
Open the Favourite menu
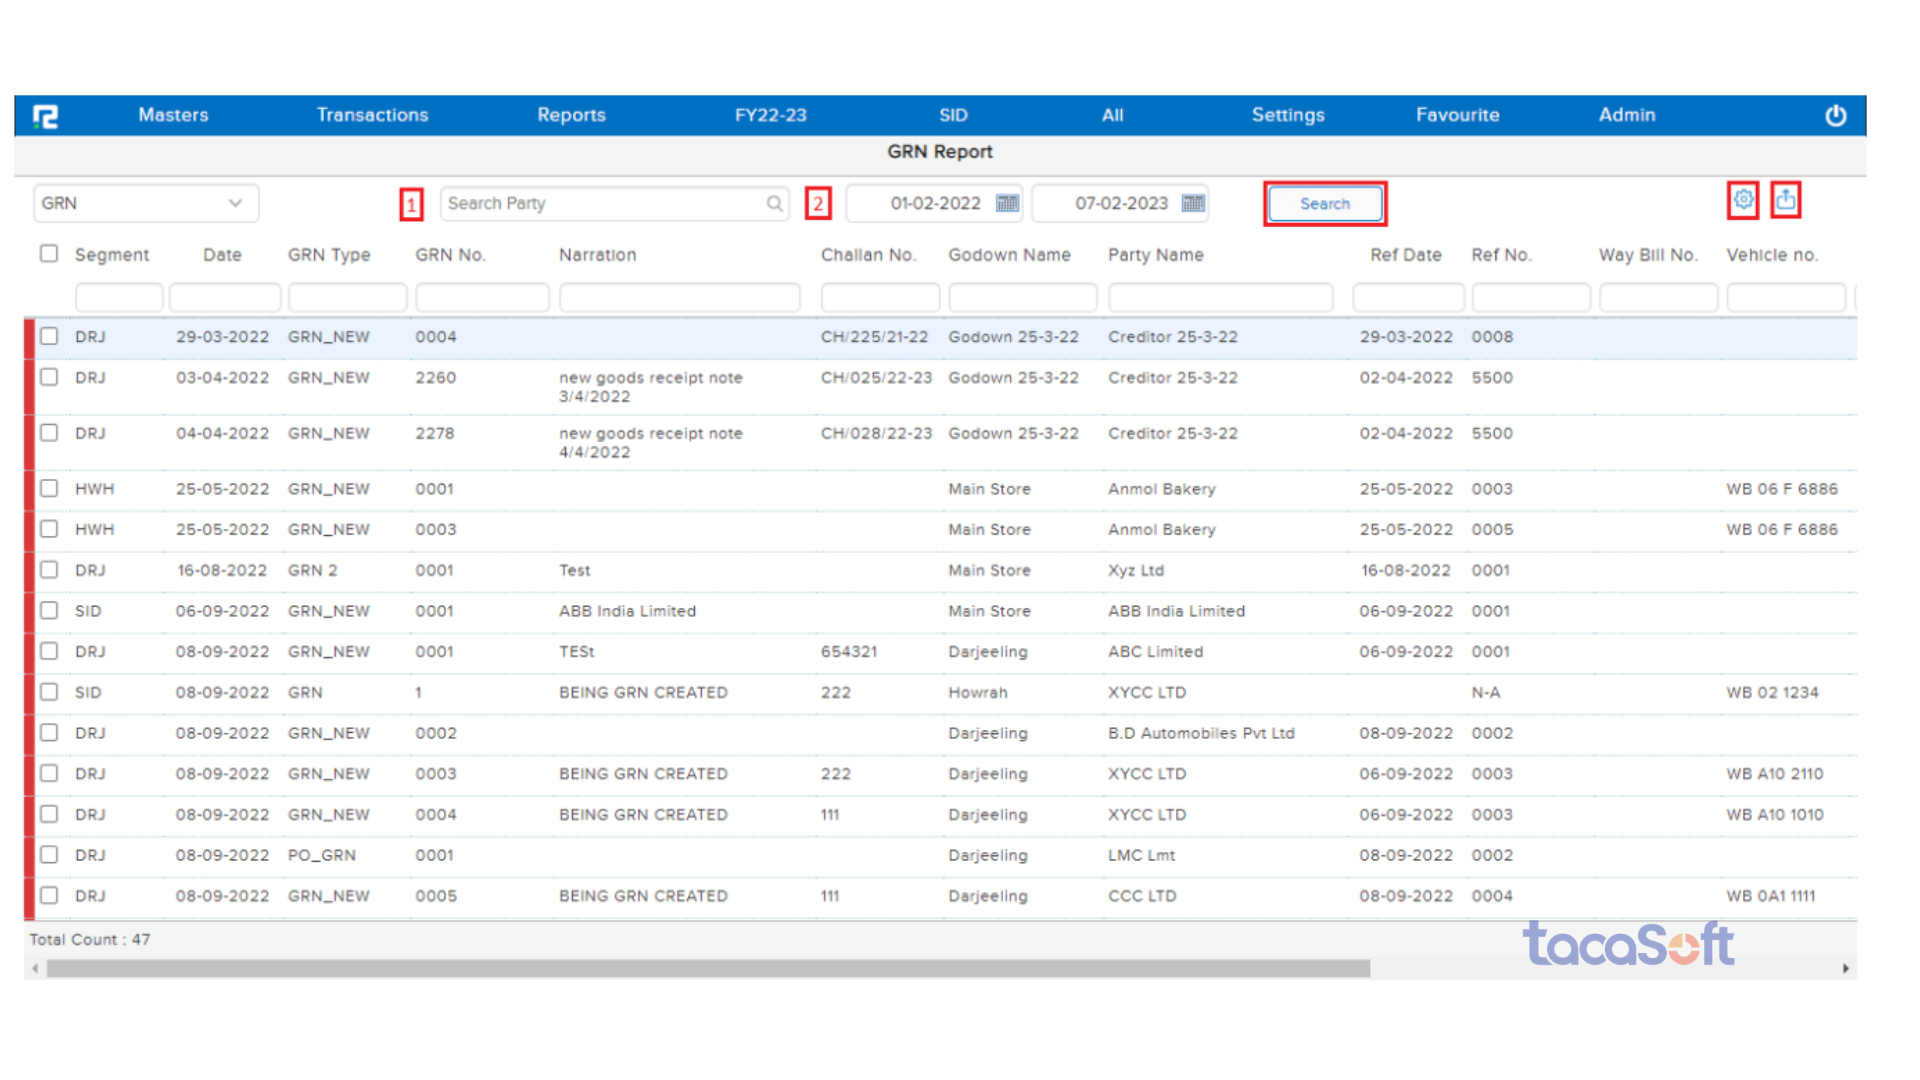pos(1457,115)
